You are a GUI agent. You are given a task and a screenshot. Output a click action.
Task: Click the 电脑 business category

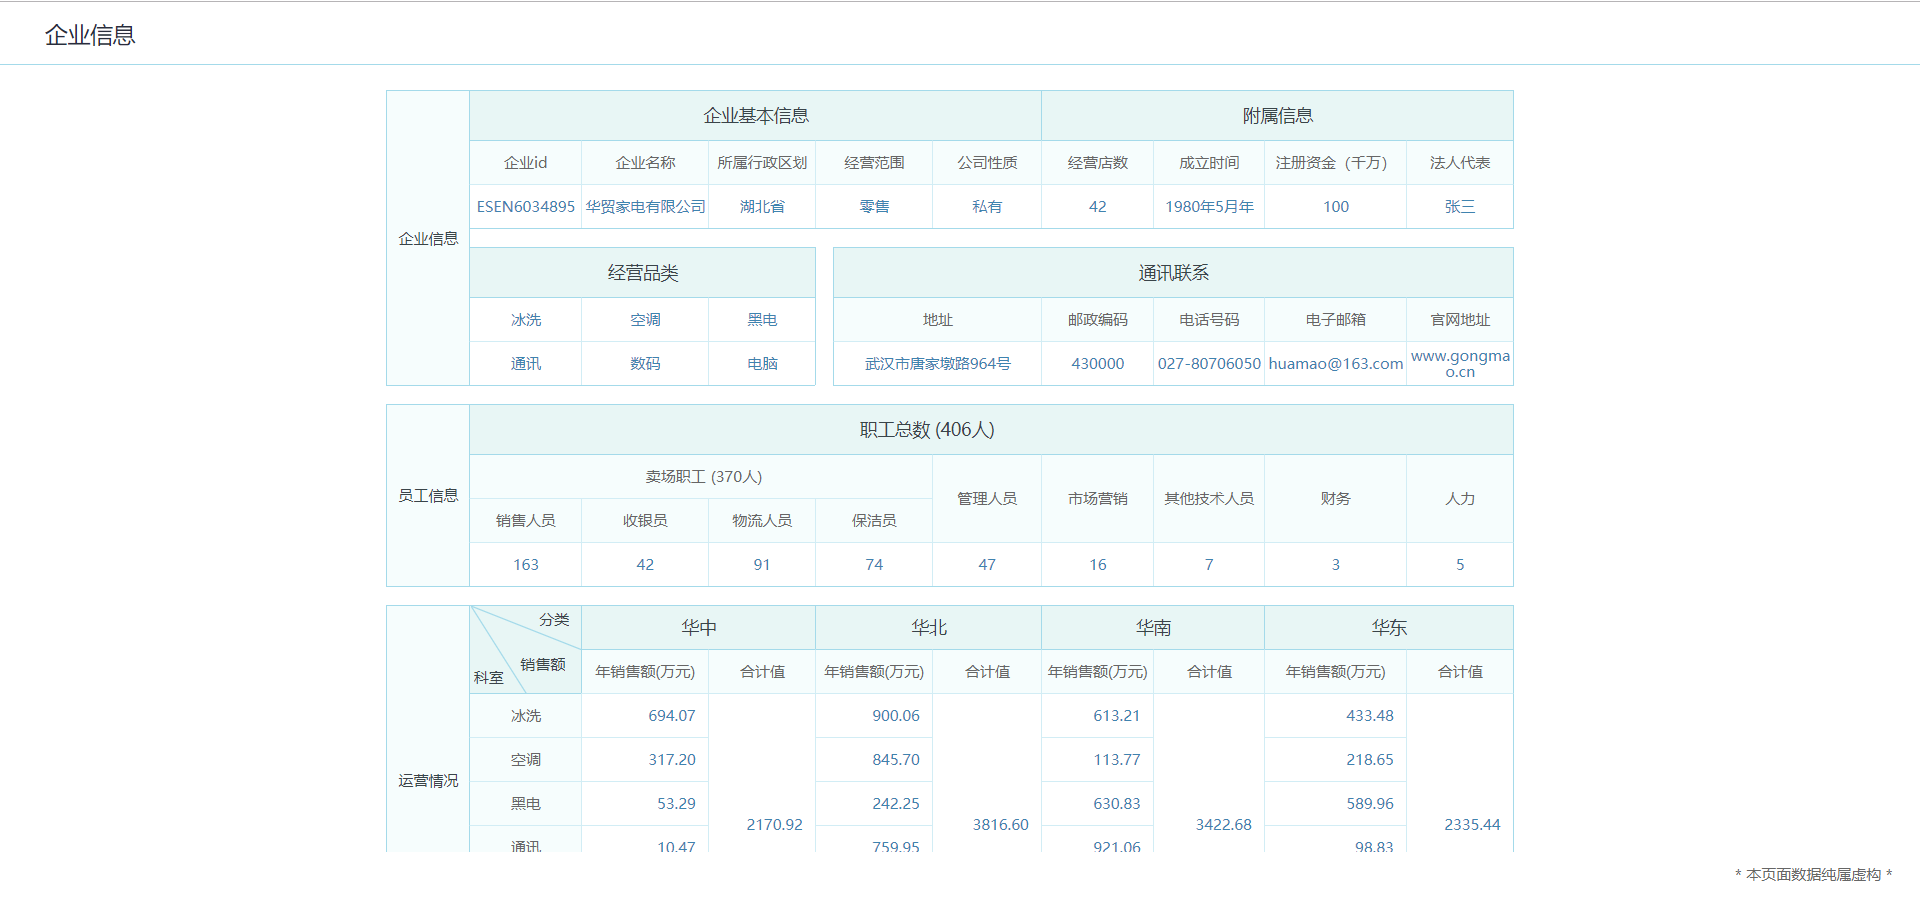pos(762,364)
